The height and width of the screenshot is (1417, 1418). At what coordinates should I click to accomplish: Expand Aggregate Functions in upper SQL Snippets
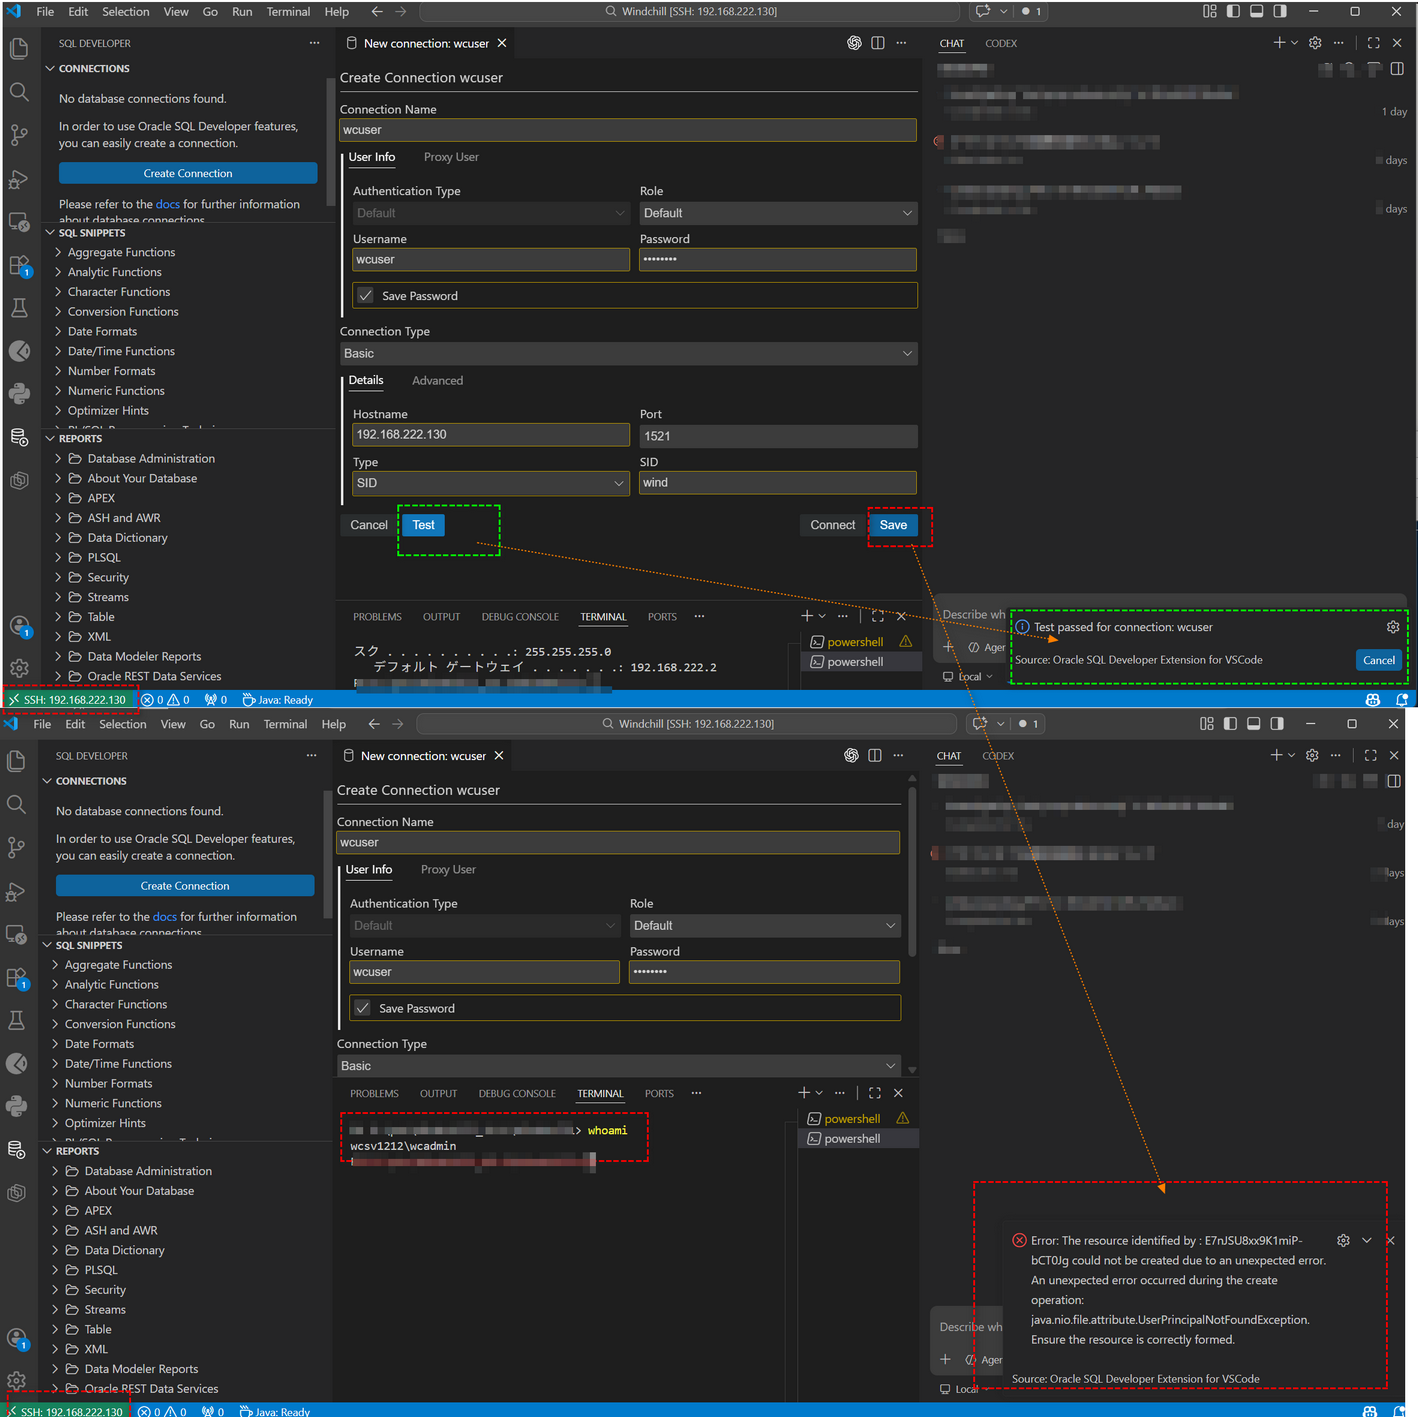click(121, 252)
